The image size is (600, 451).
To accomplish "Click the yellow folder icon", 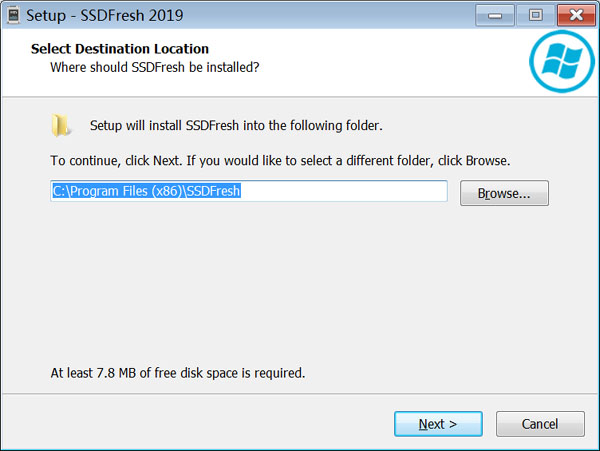I will pyautogui.click(x=60, y=125).
